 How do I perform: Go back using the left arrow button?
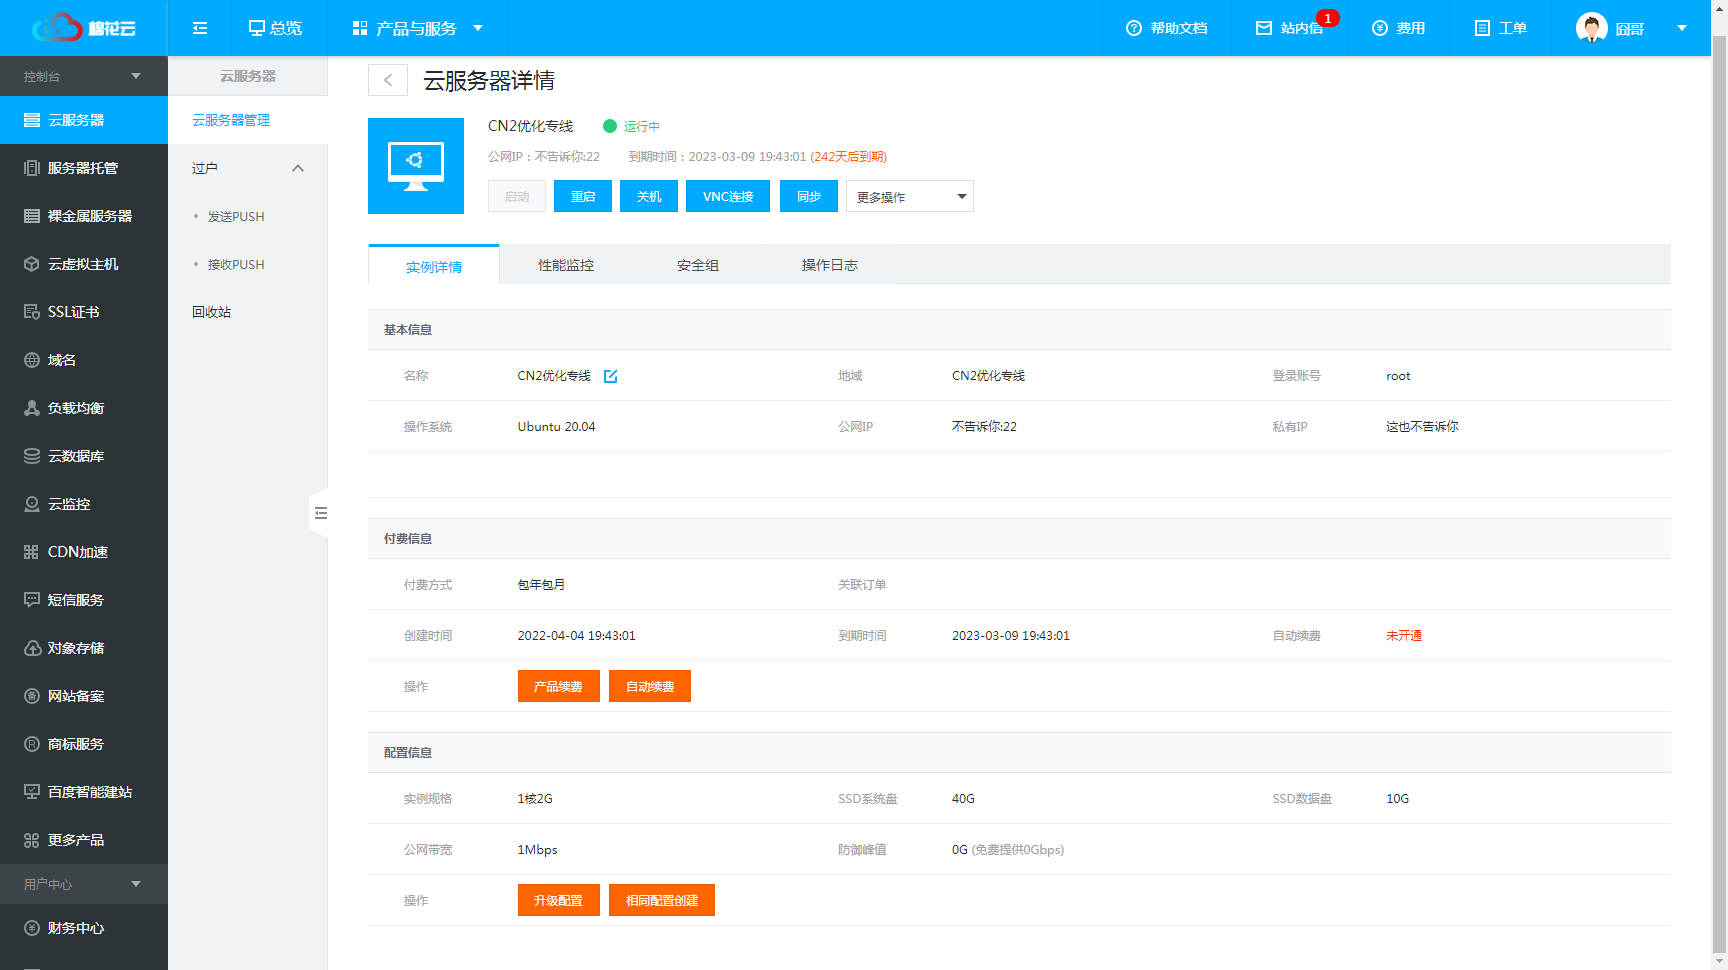point(388,80)
